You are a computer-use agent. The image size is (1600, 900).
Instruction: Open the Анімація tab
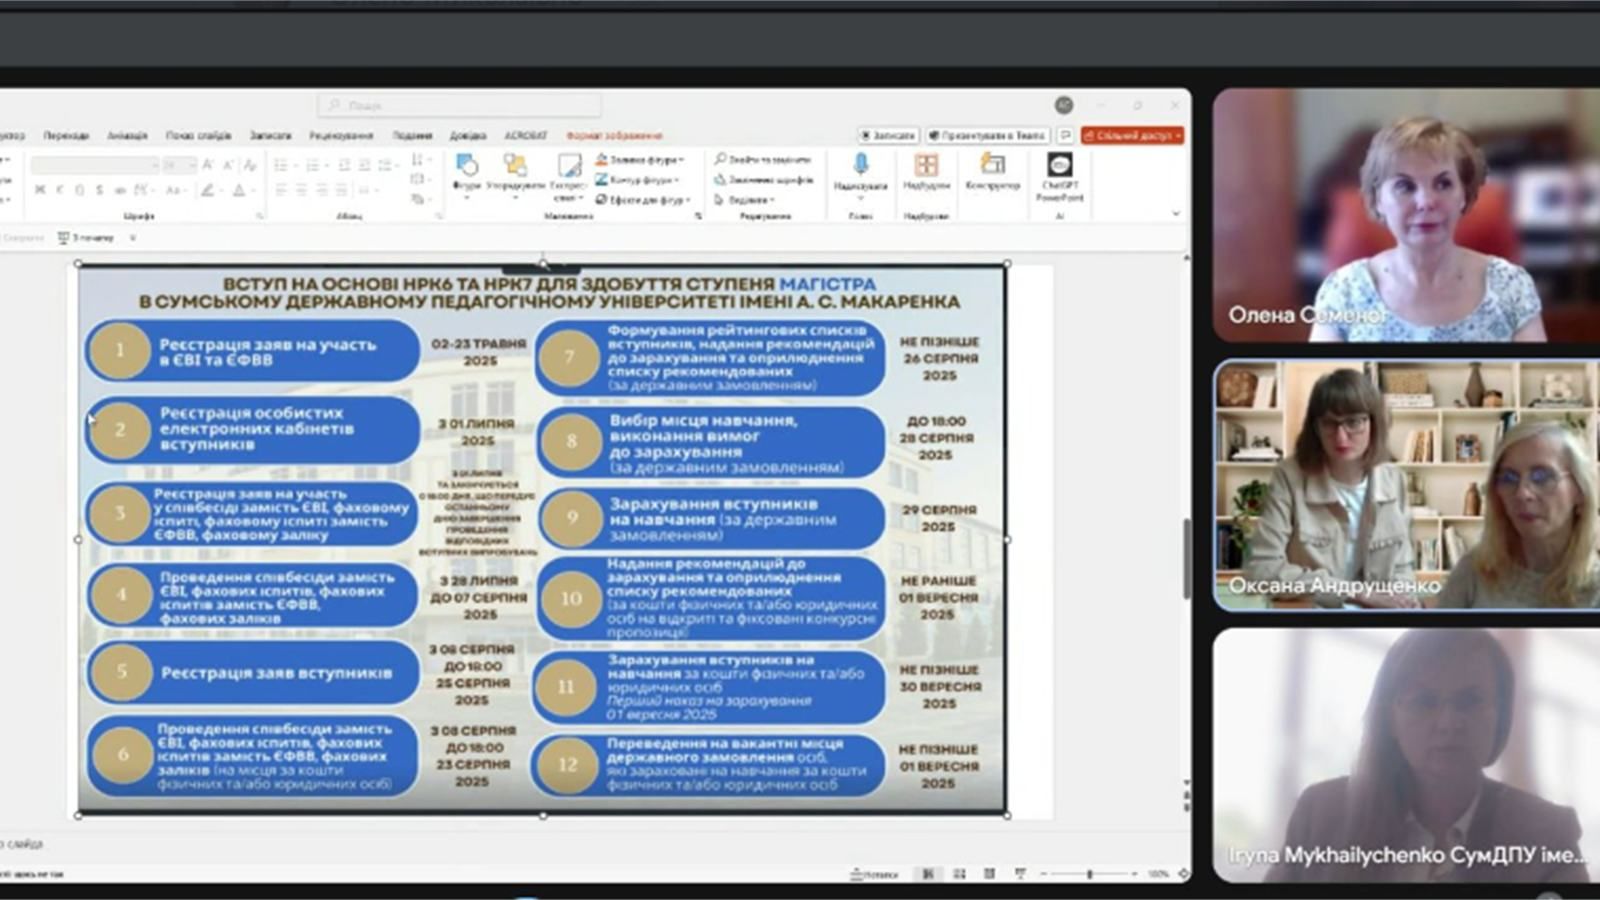[x=127, y=135]
